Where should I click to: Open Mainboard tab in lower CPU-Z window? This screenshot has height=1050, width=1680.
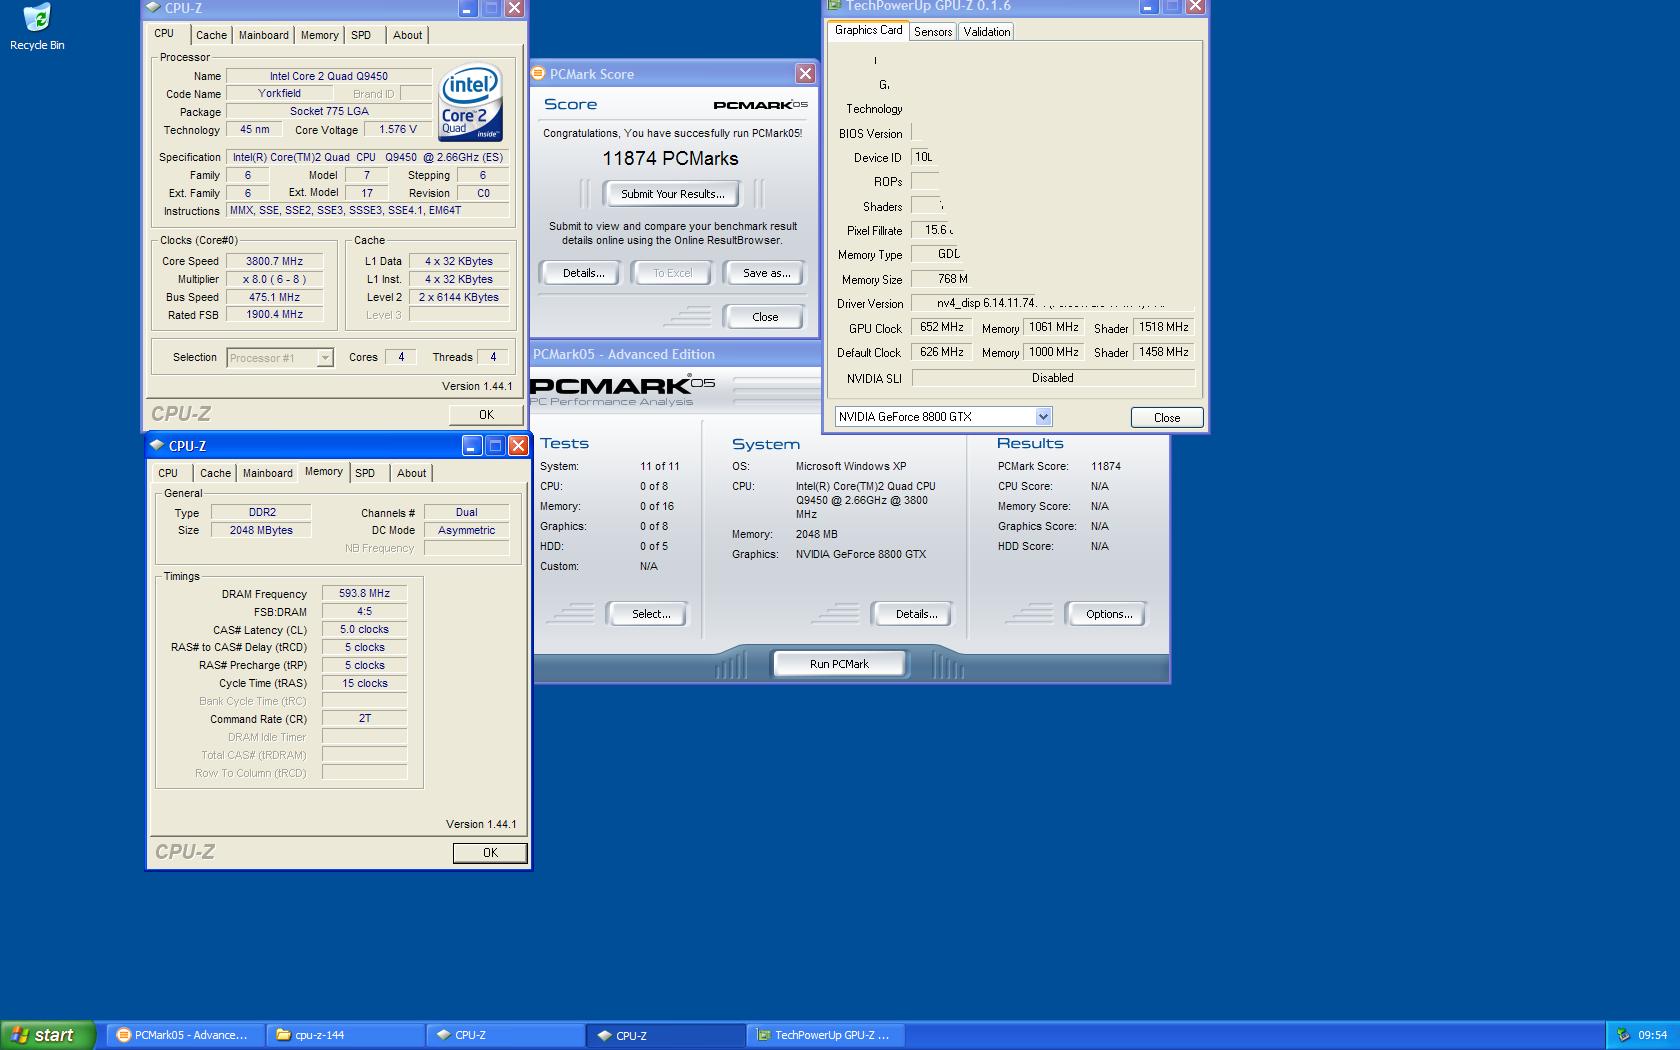(268, 473)
